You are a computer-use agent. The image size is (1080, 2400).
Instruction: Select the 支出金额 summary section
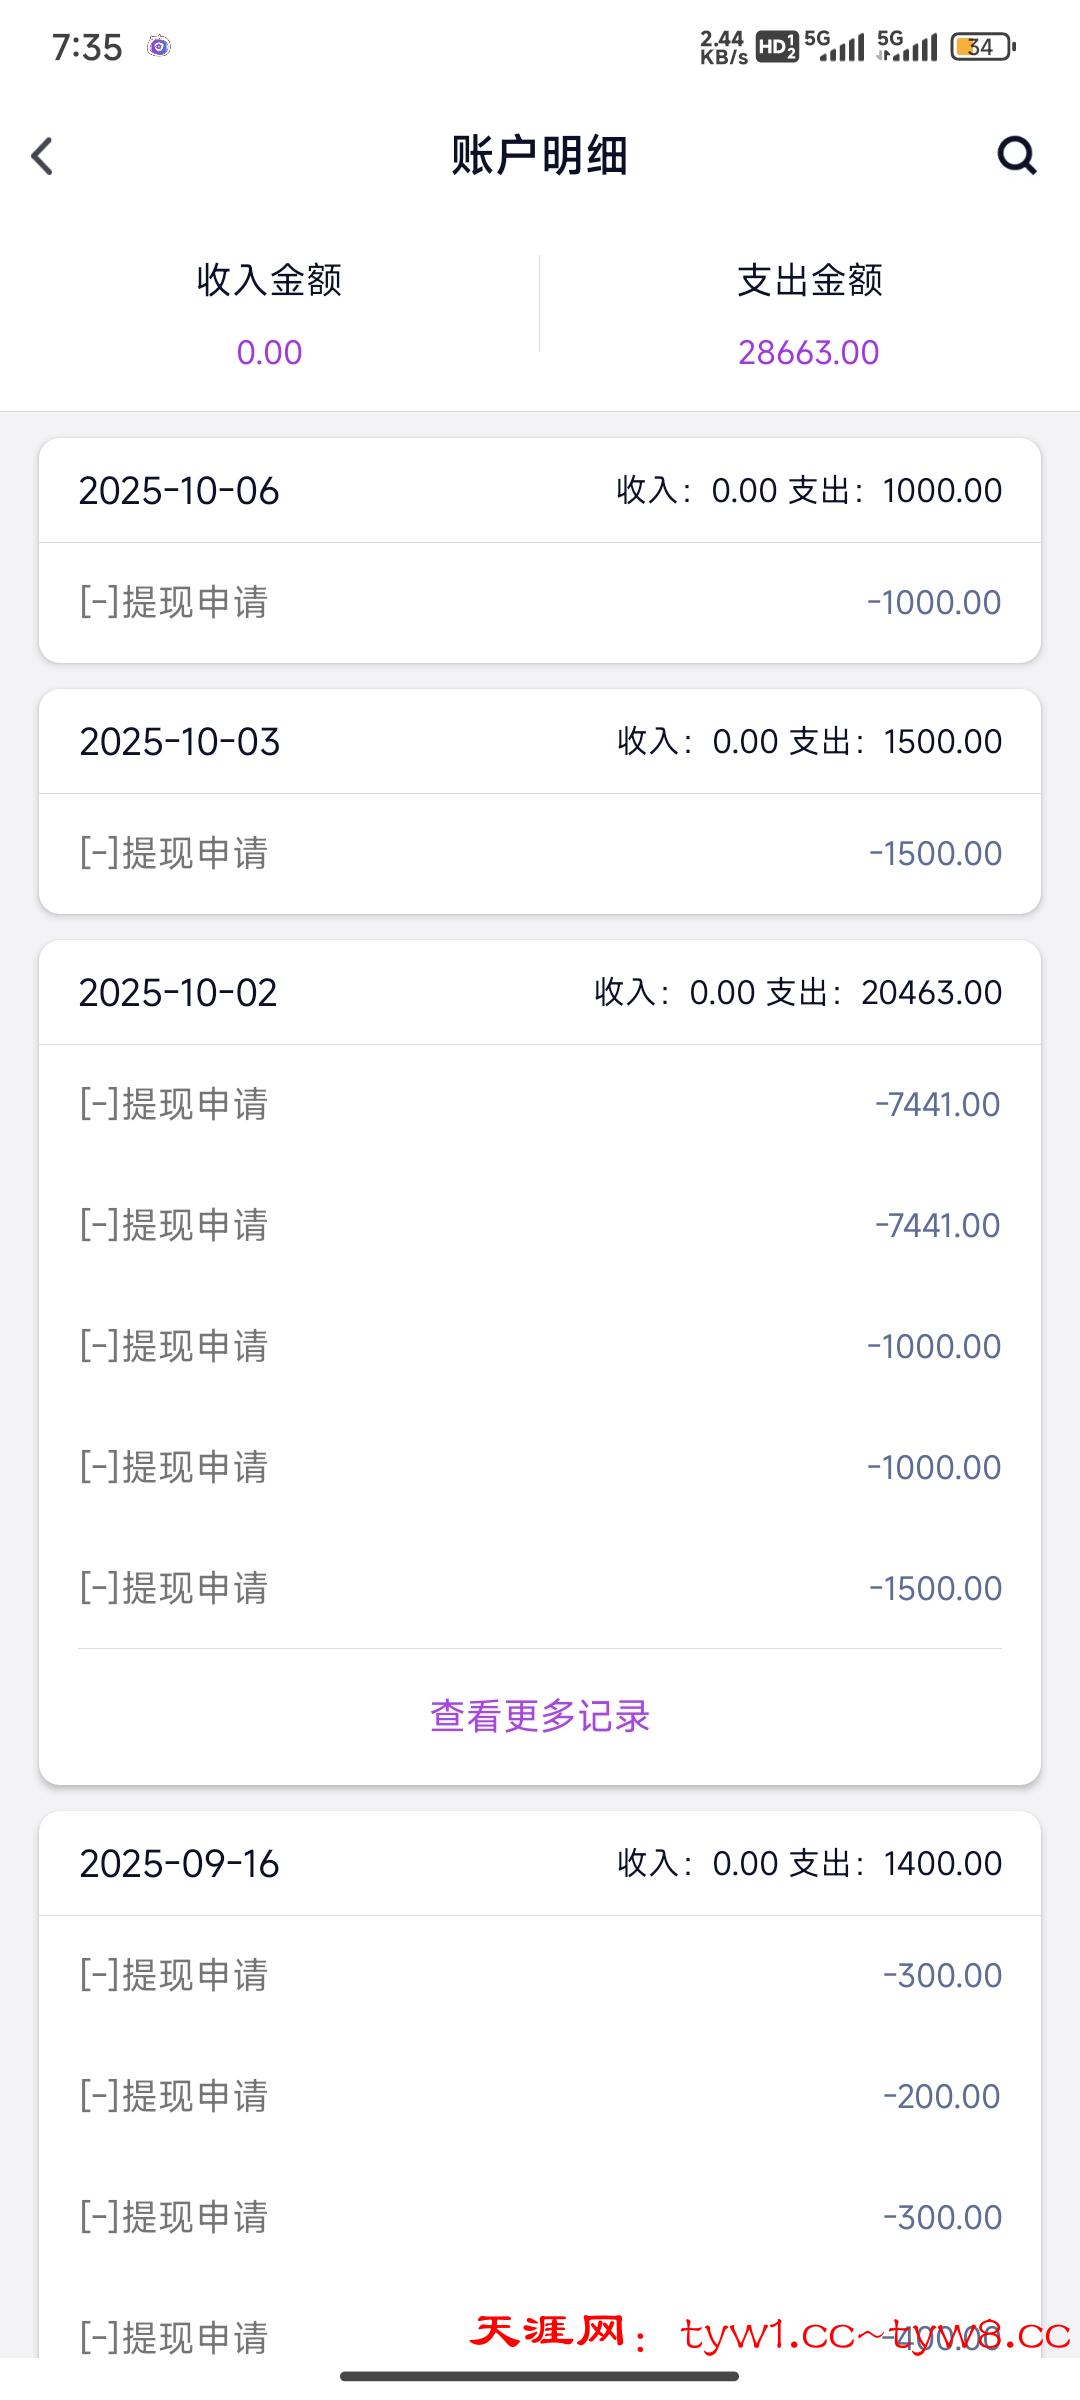pos(809,313)
